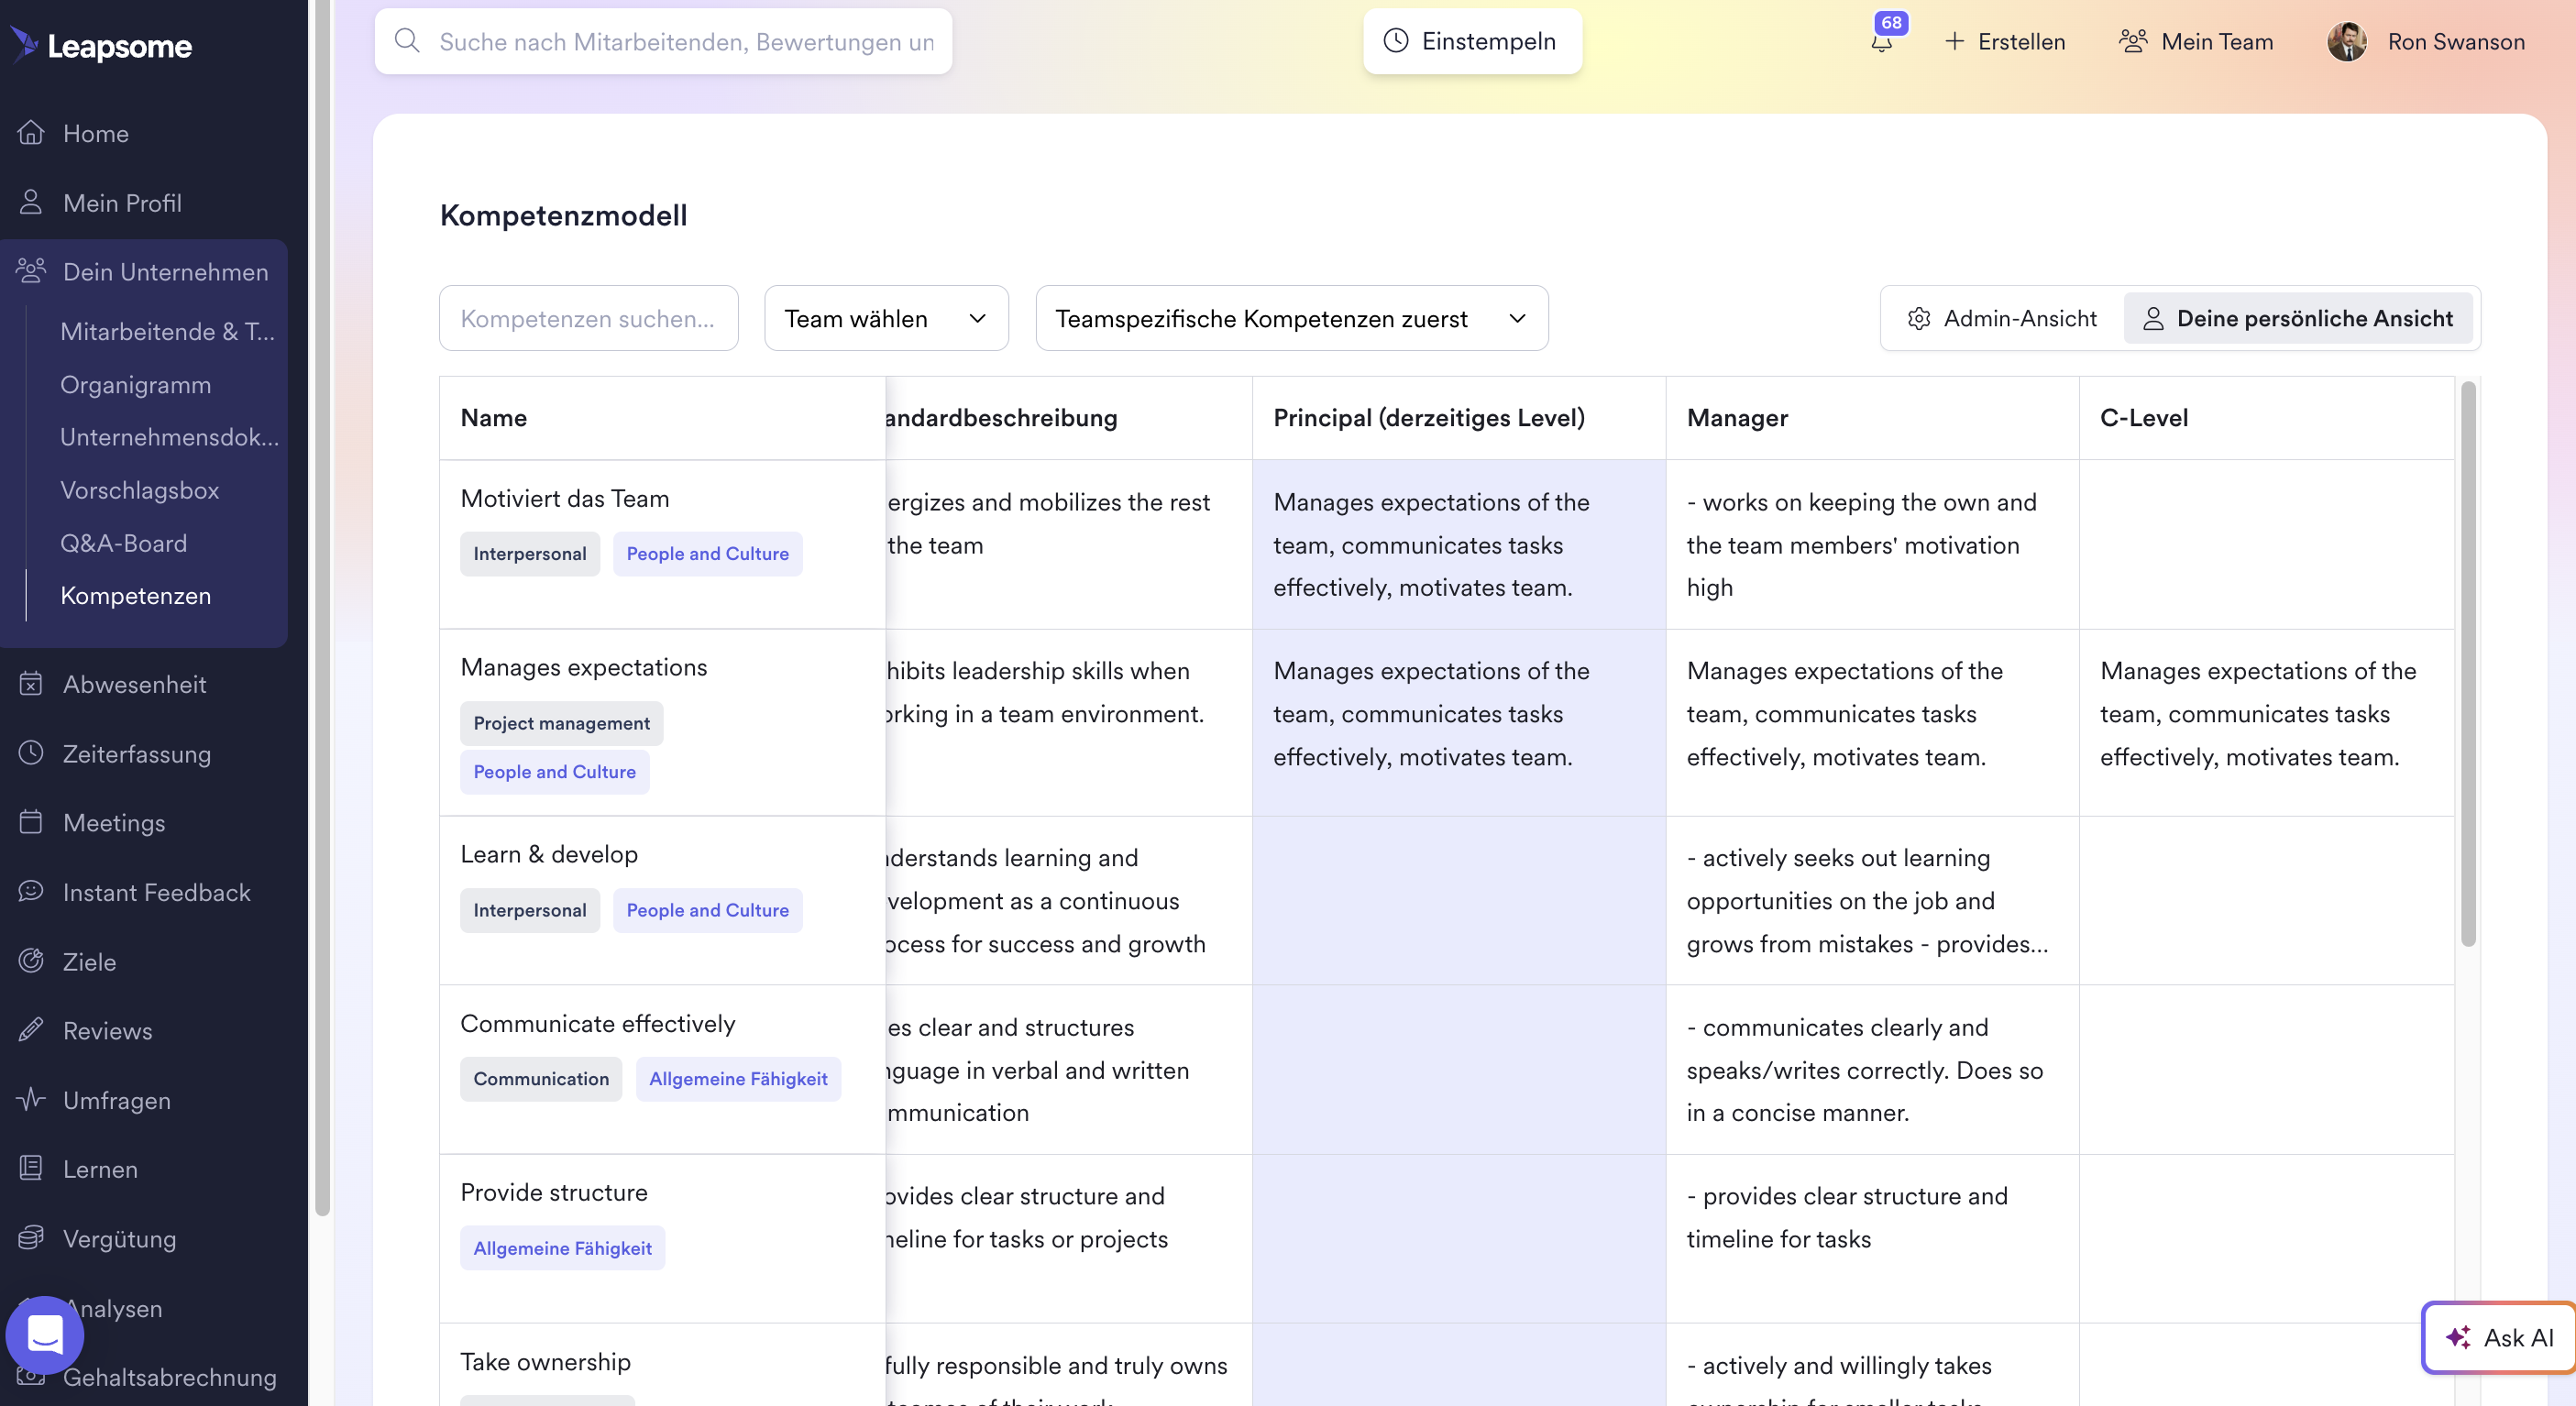Click the Project management tag
This screenshot has width=2576, height=1406.
(561, 723)
